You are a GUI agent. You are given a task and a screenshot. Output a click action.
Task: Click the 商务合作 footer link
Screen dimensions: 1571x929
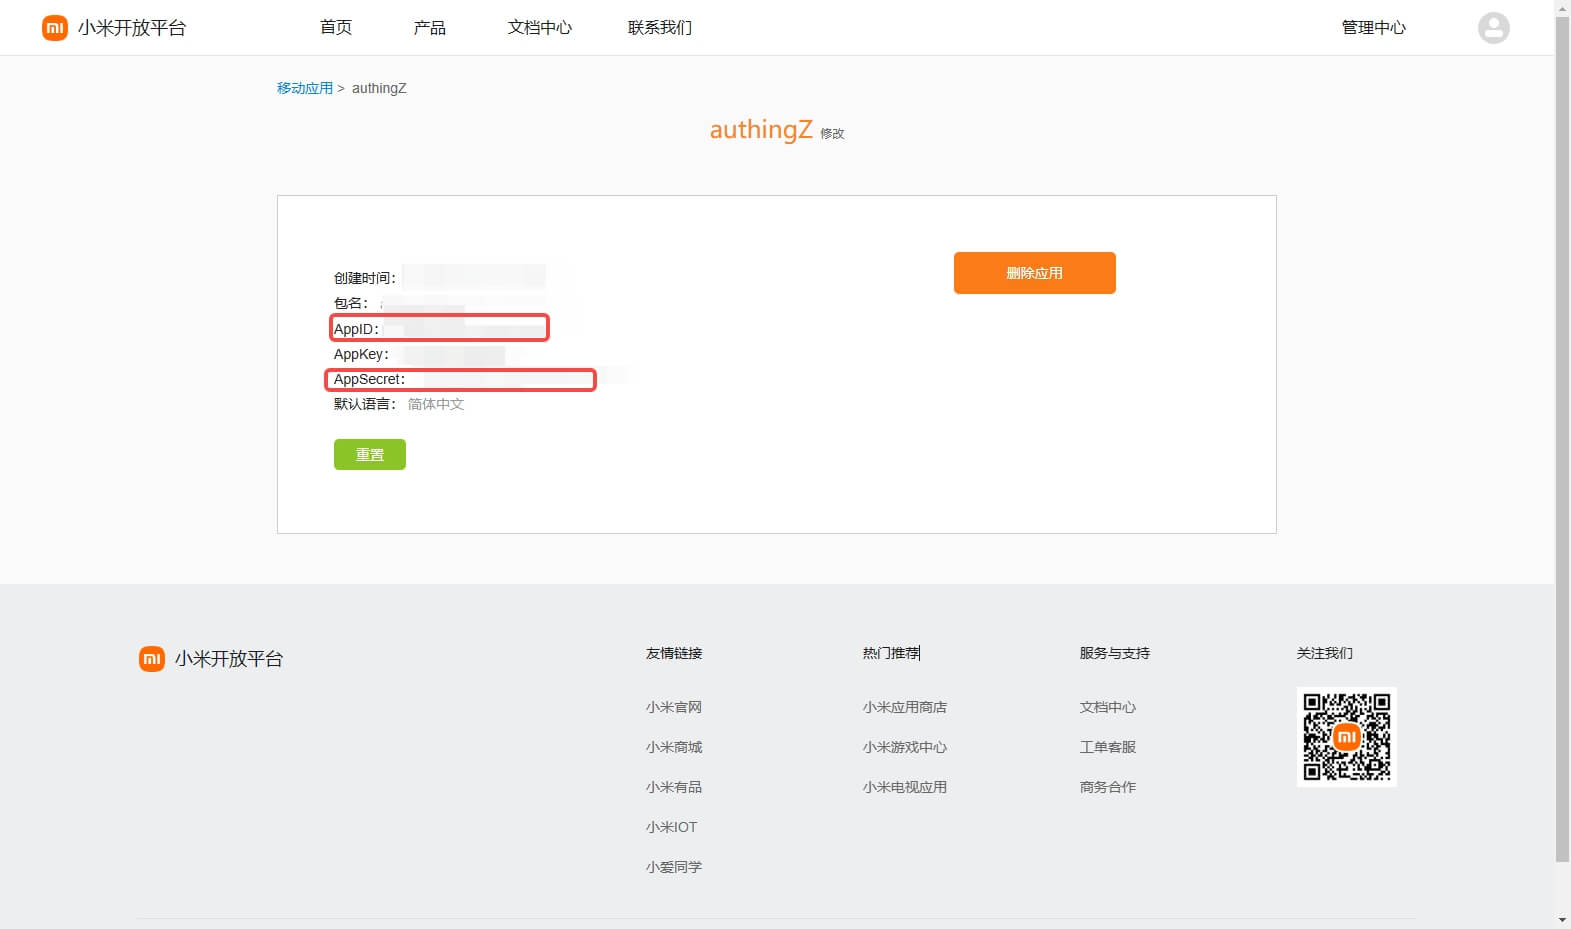pyautogui.click(x=1108, y=787)
